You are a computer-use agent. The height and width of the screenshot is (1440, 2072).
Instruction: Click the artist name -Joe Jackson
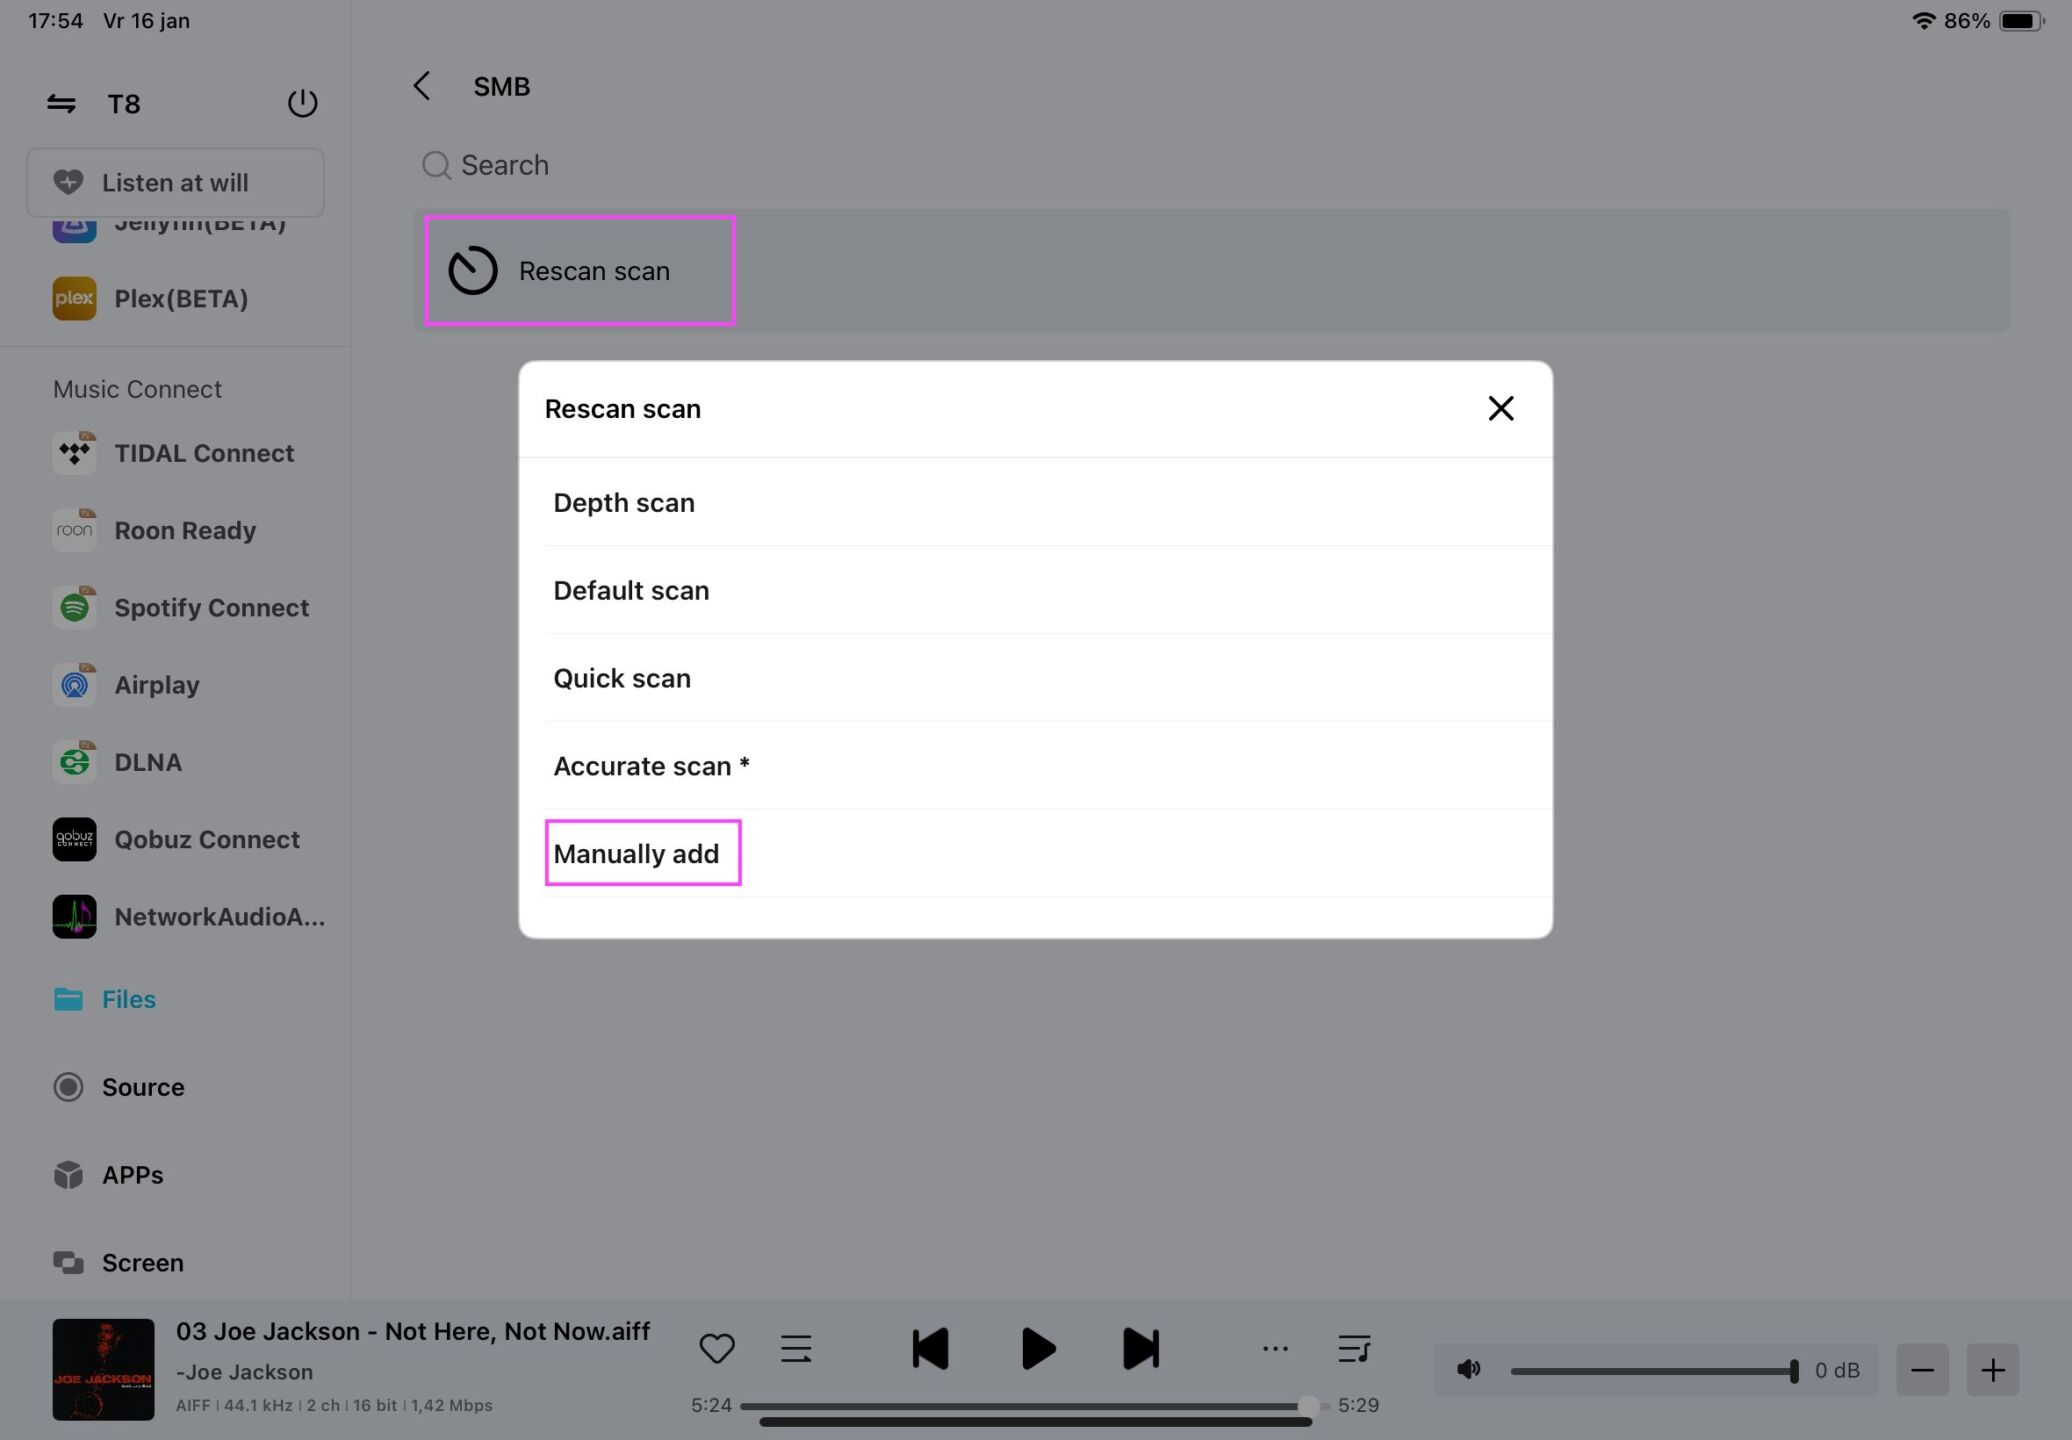click(x=244, y=1372)
